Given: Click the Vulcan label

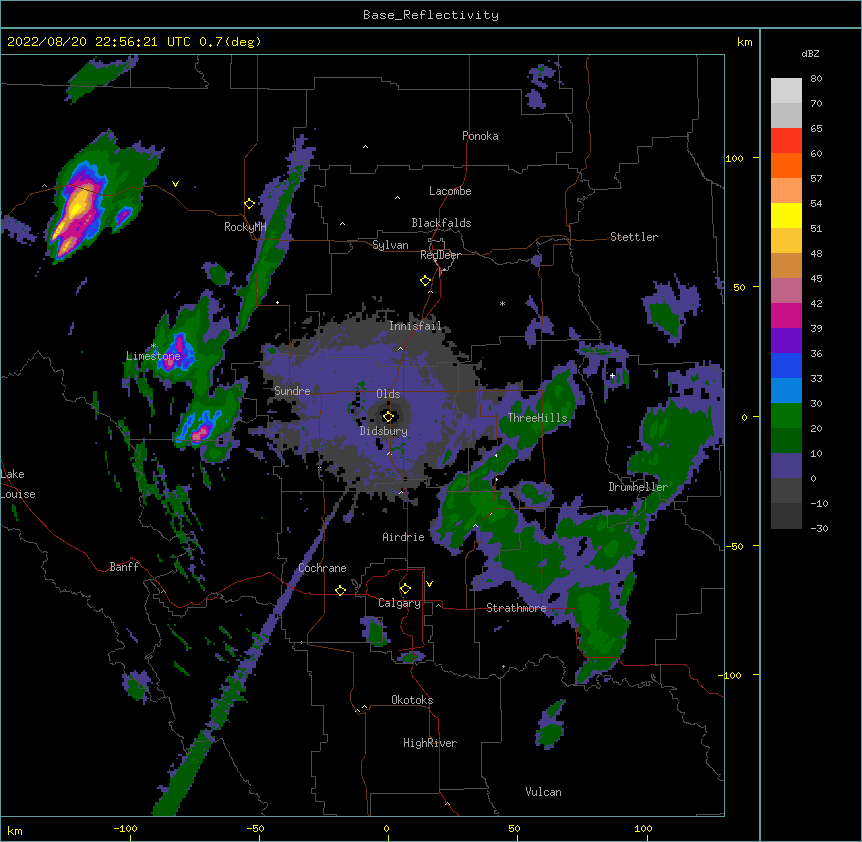Looking at the screenshot, I should point(543,792).
